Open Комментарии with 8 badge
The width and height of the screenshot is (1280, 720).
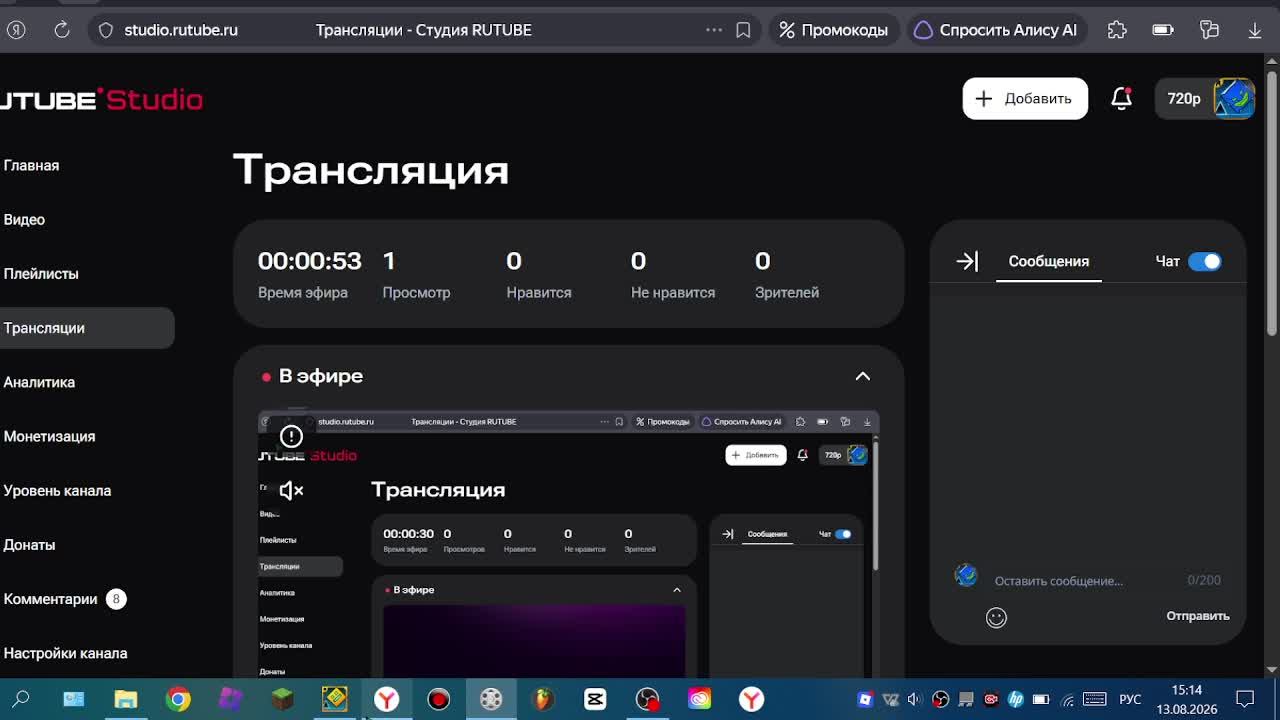pyautogui.click(x=63, y=599)
